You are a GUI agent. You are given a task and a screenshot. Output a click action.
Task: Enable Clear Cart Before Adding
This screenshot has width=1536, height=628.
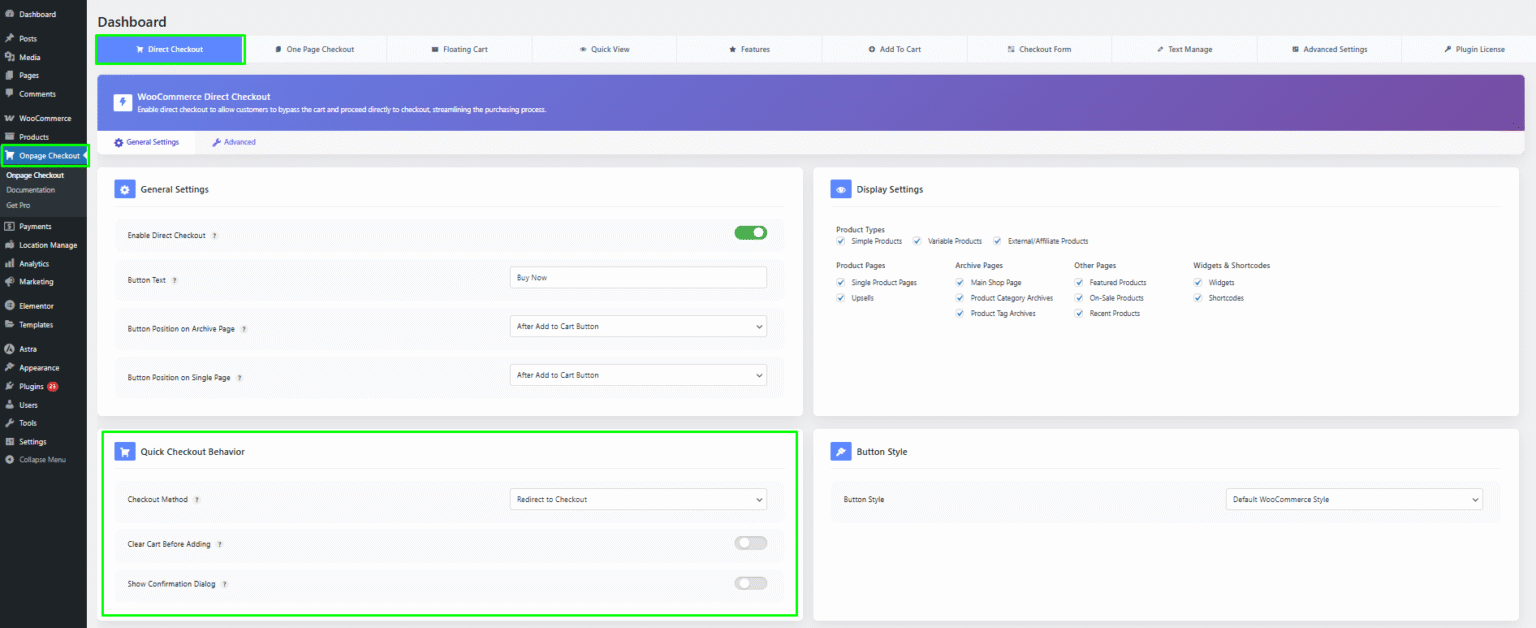pyautogui.click(x=751, y=542)
